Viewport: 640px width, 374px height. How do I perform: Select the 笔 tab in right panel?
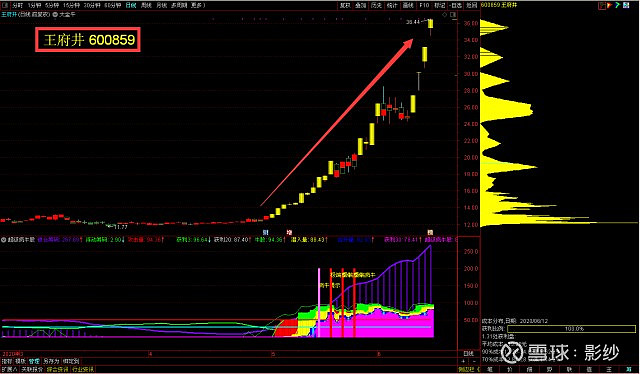(x=490, y=369)
